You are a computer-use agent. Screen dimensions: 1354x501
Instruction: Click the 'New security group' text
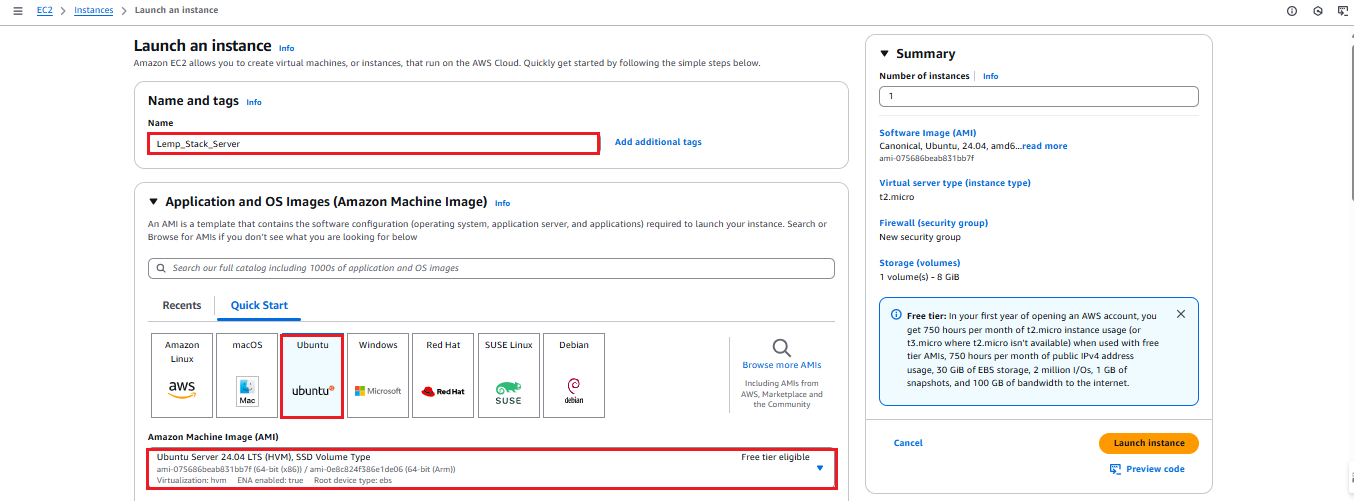coord(920,237)
